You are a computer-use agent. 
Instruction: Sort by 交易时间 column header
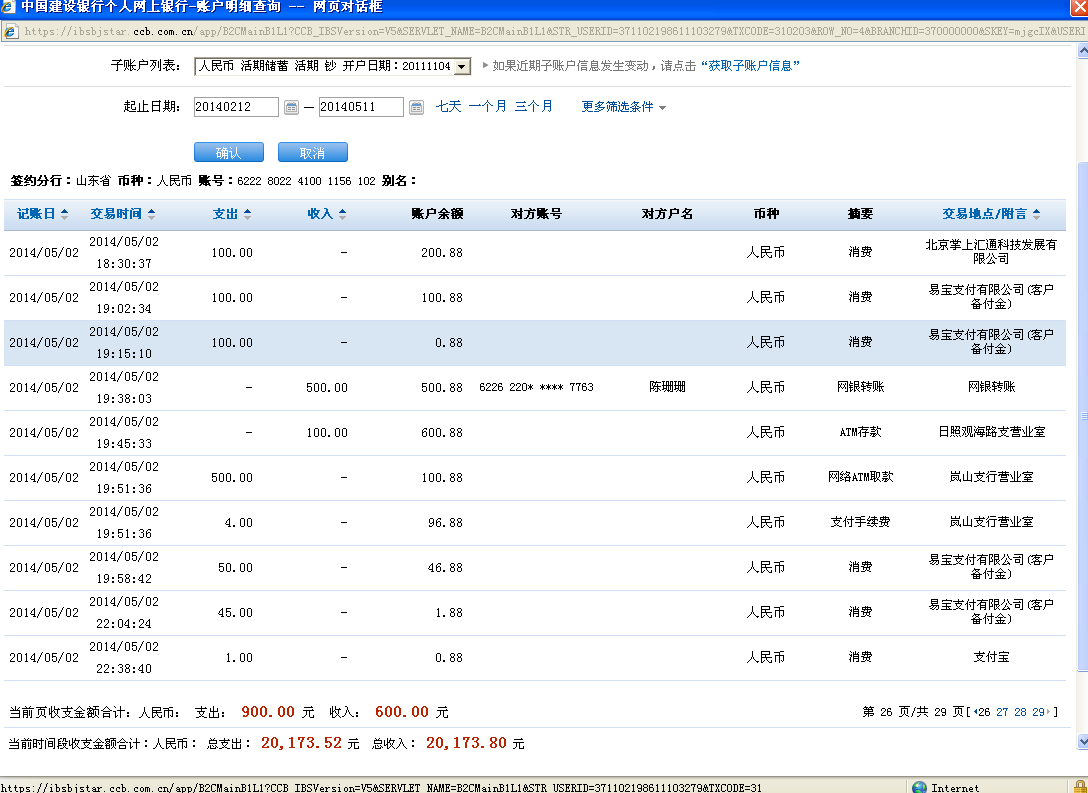click(x=116, y=214)
